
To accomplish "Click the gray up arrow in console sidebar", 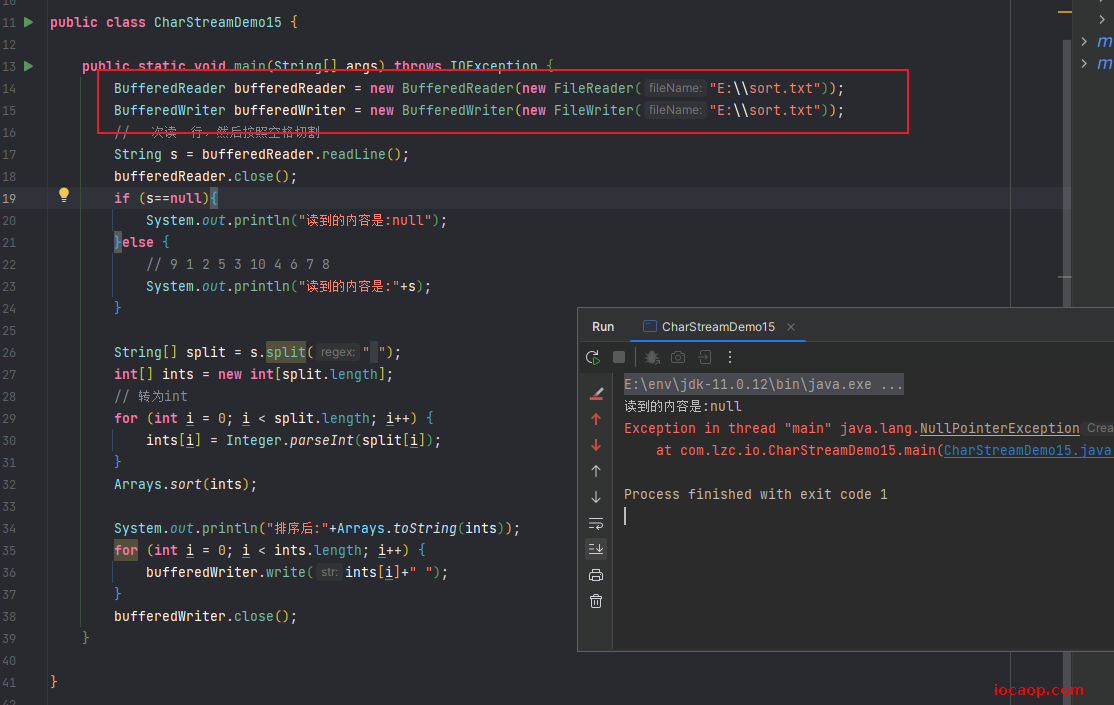I will [596, 471].
